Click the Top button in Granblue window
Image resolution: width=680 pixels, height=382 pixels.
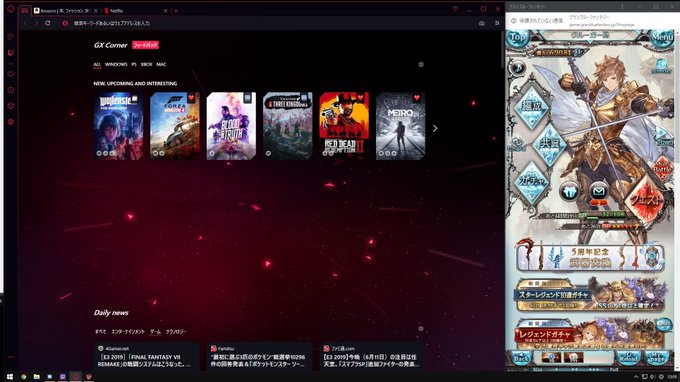click(x=517, y=38)
